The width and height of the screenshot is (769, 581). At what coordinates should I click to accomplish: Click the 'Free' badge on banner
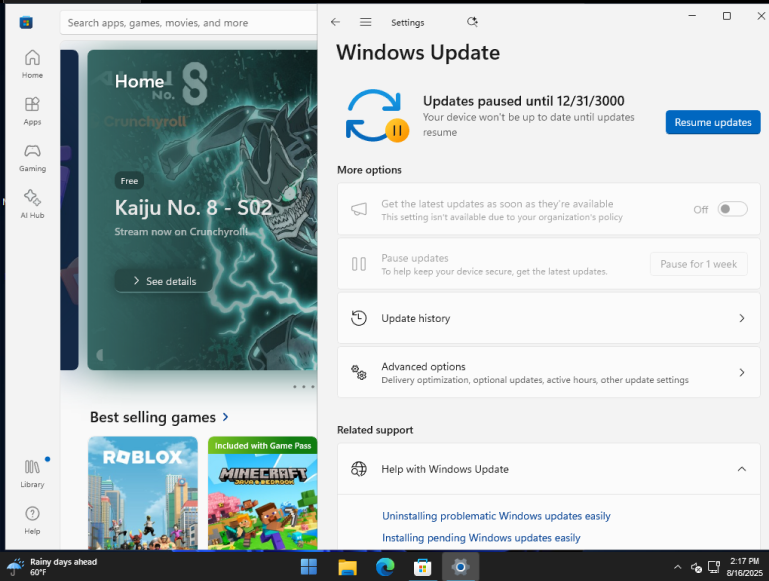pyautogui.click(x=129, y=181)
